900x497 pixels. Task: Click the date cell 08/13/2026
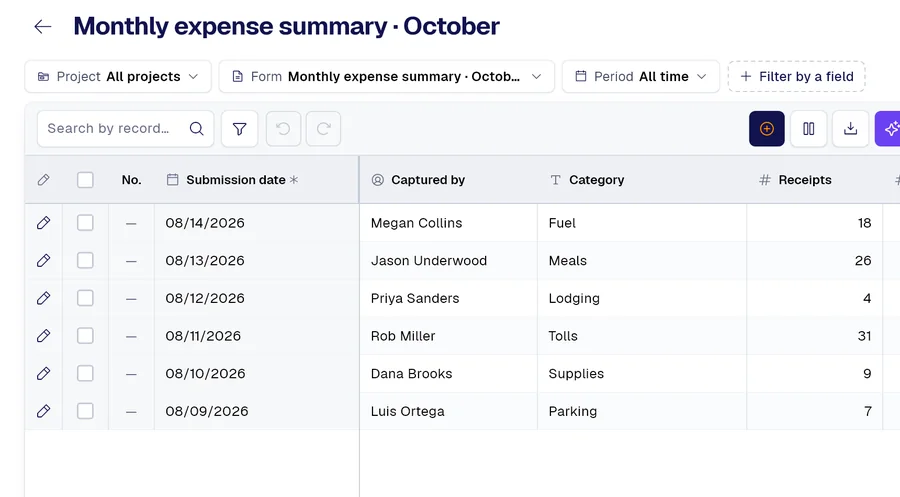click(257, 261)
